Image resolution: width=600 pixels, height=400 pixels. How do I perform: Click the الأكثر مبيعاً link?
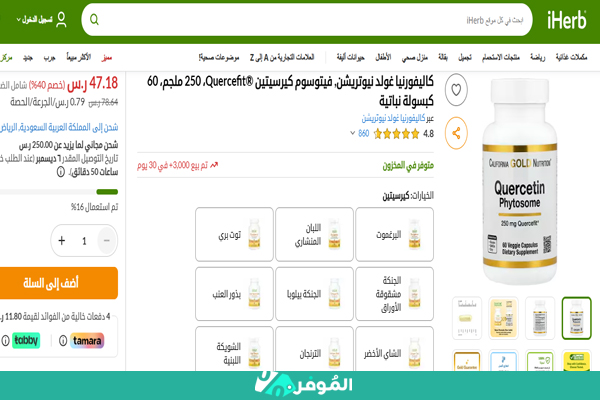(x=78, y=57)
